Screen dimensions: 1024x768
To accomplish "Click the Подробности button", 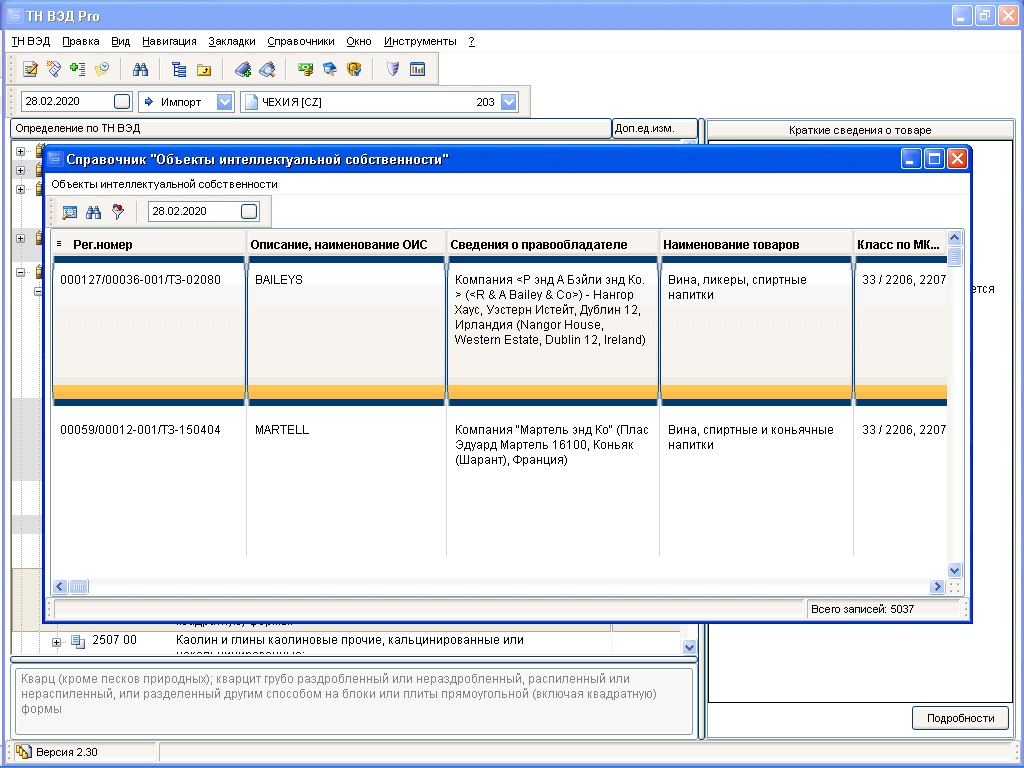I will 960,718.
